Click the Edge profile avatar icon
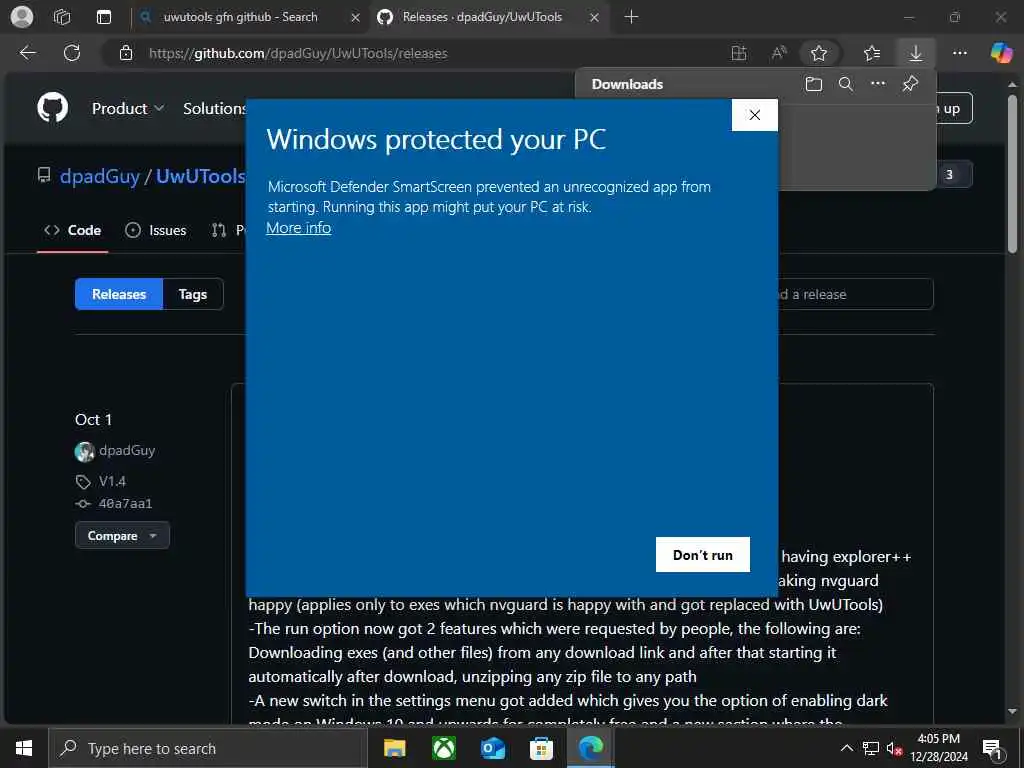Viewport: 1024px width, 768px height. (22, 17)
